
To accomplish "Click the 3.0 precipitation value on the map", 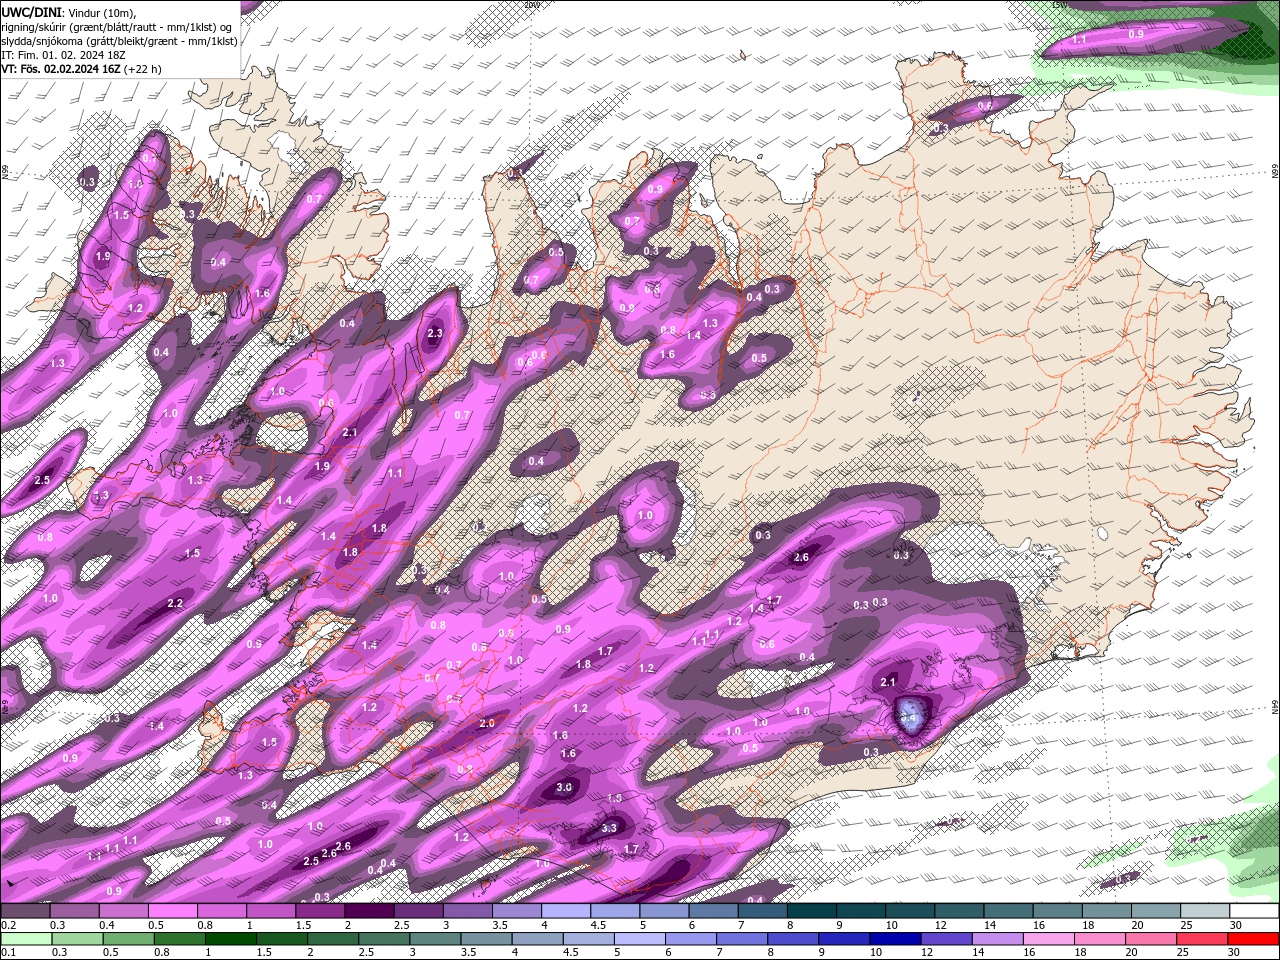I will click(564, 787).
